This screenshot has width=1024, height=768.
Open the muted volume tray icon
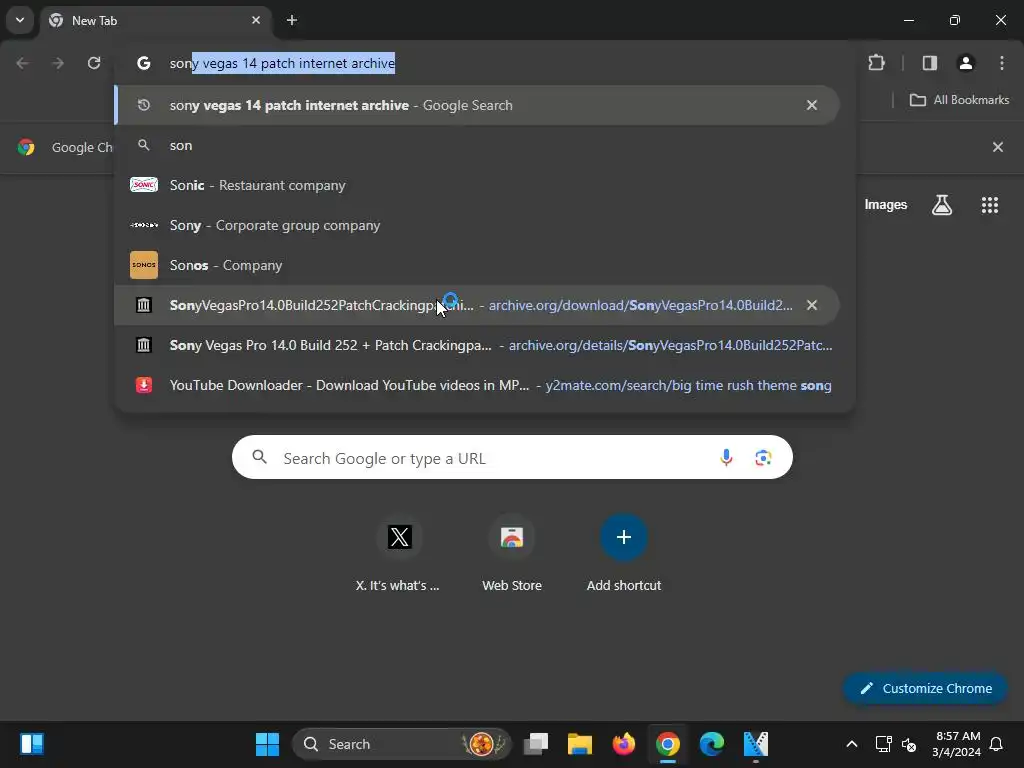click(x=909, y=744)
